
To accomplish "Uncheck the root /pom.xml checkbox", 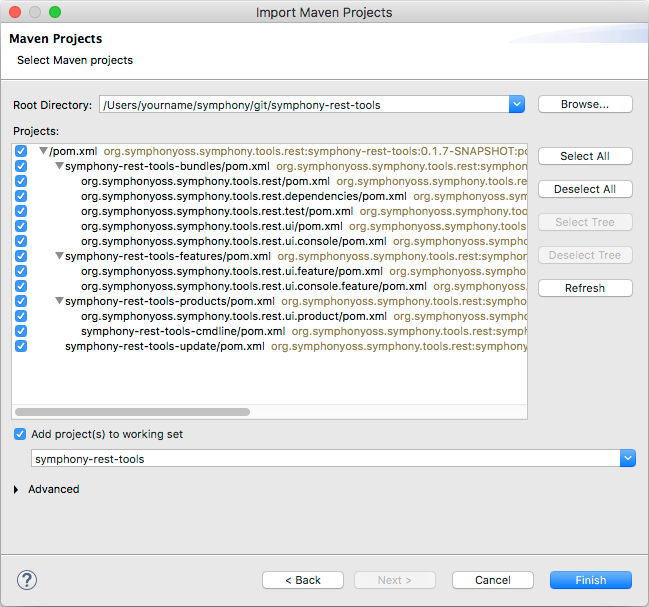I will [21, 151].
